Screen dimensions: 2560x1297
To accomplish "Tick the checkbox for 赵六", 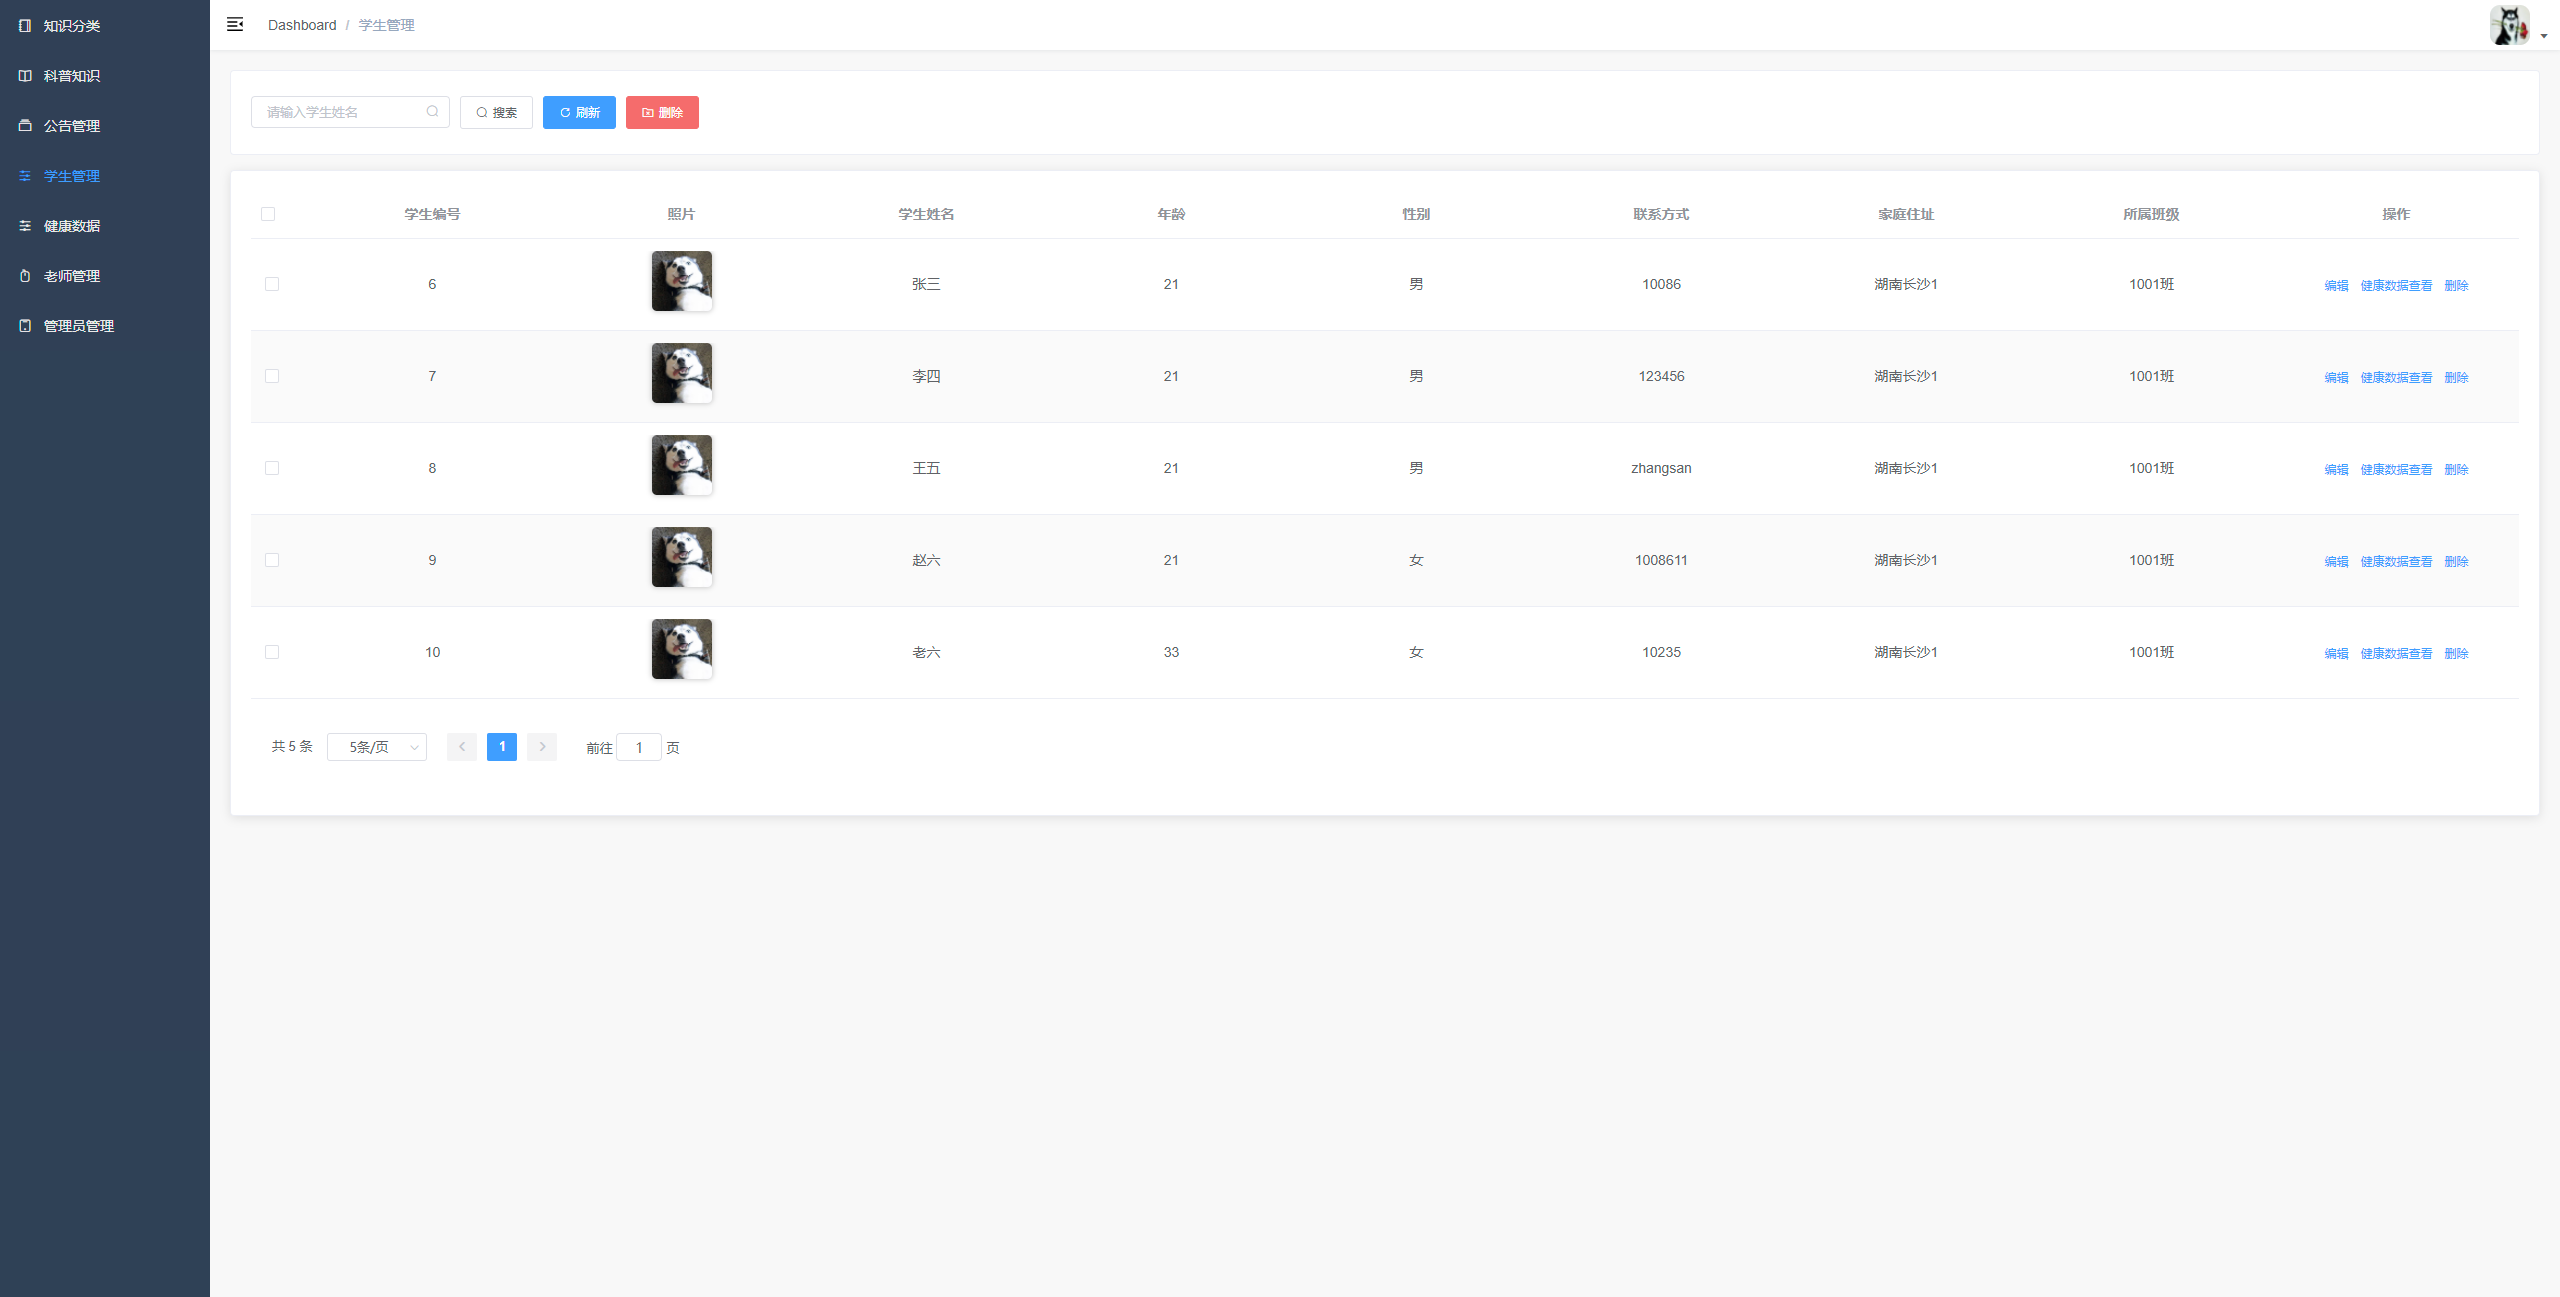I will 272,560.
